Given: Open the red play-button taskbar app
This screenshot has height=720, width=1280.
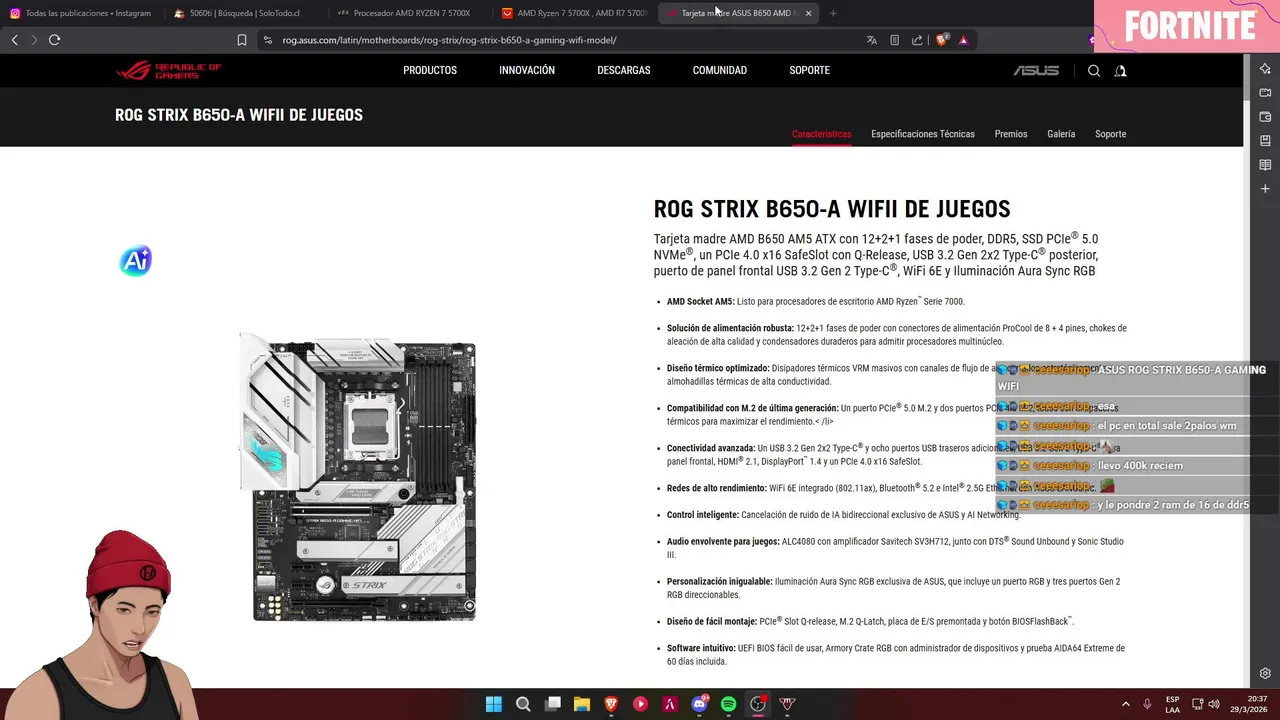Looking at the screenshot, I should tap(641, 704).
